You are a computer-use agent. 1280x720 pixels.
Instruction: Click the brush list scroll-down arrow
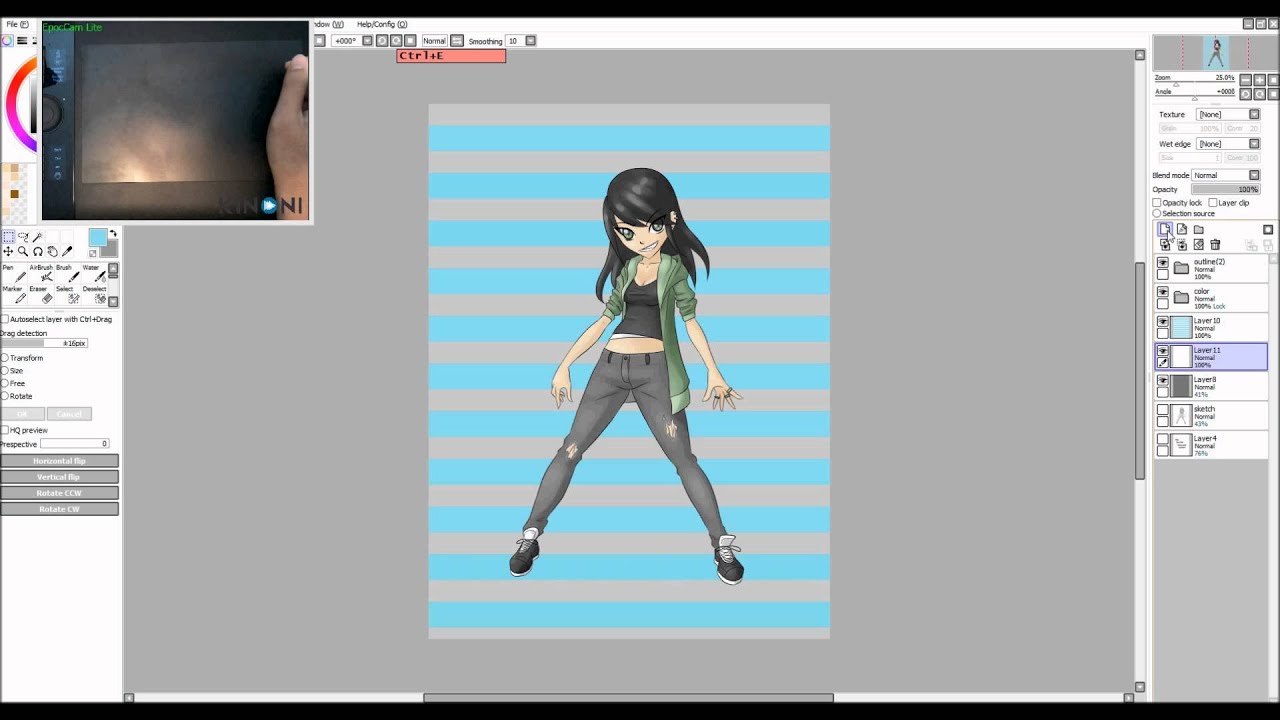(x=113, y=301)
